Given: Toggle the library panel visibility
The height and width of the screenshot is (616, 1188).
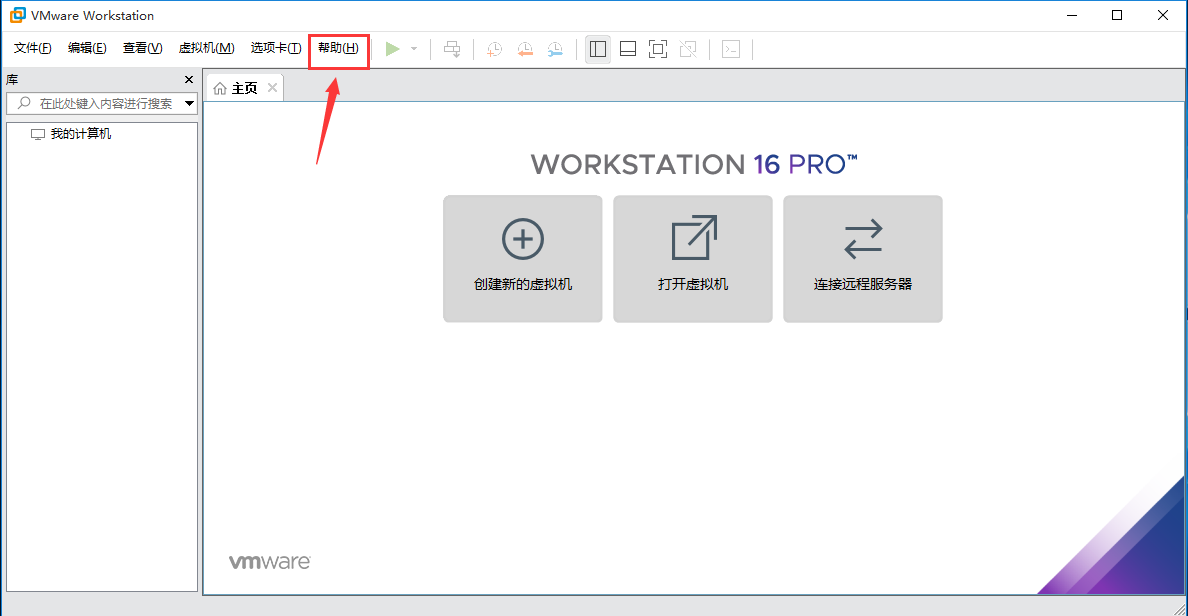Looking at the screenshot, I should coord(597,48).
